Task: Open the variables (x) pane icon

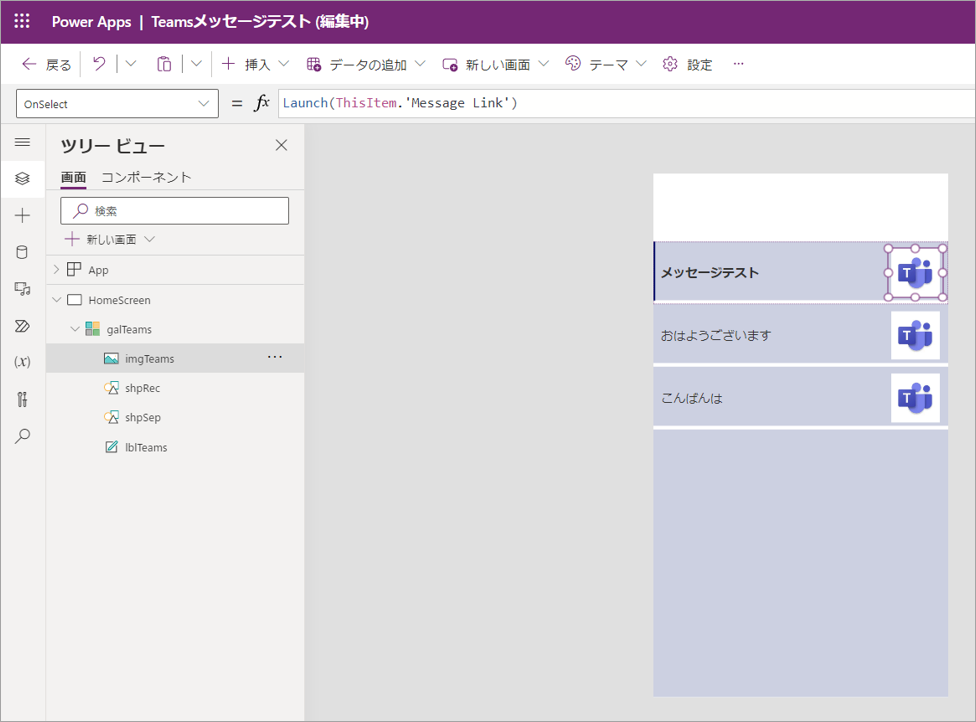Action: coord(22,362)
